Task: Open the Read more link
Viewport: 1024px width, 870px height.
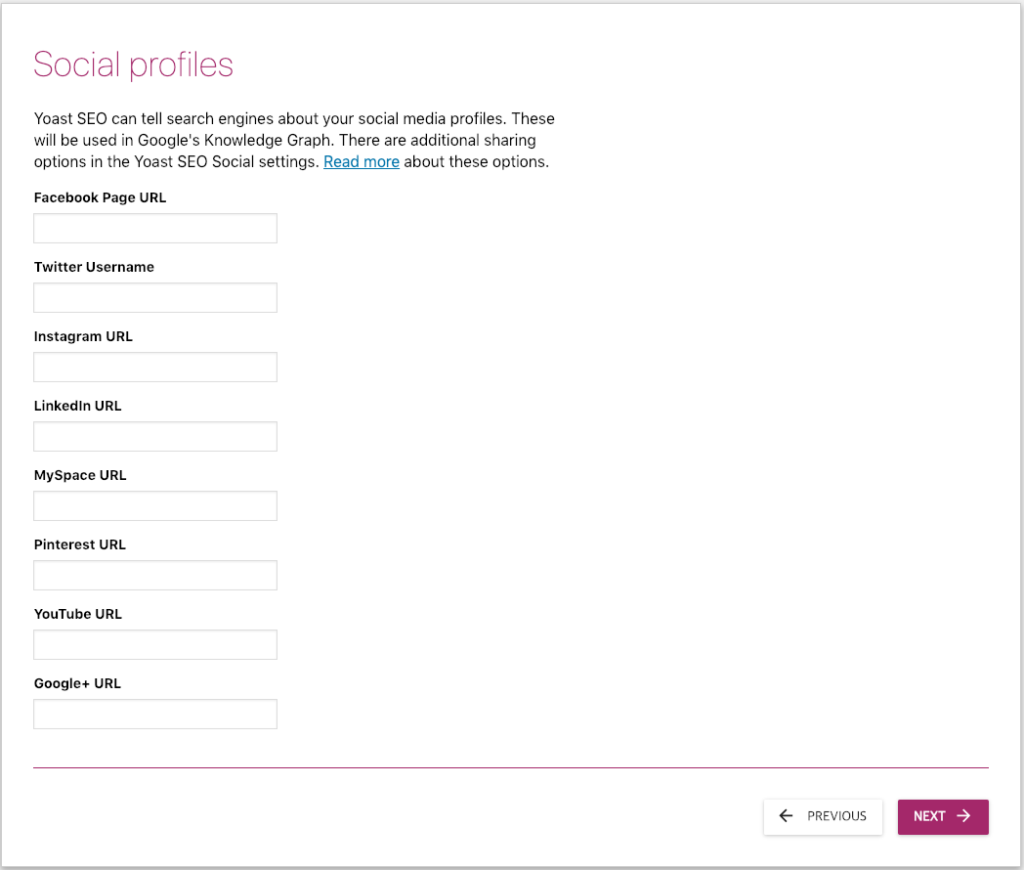Action: 361,162
